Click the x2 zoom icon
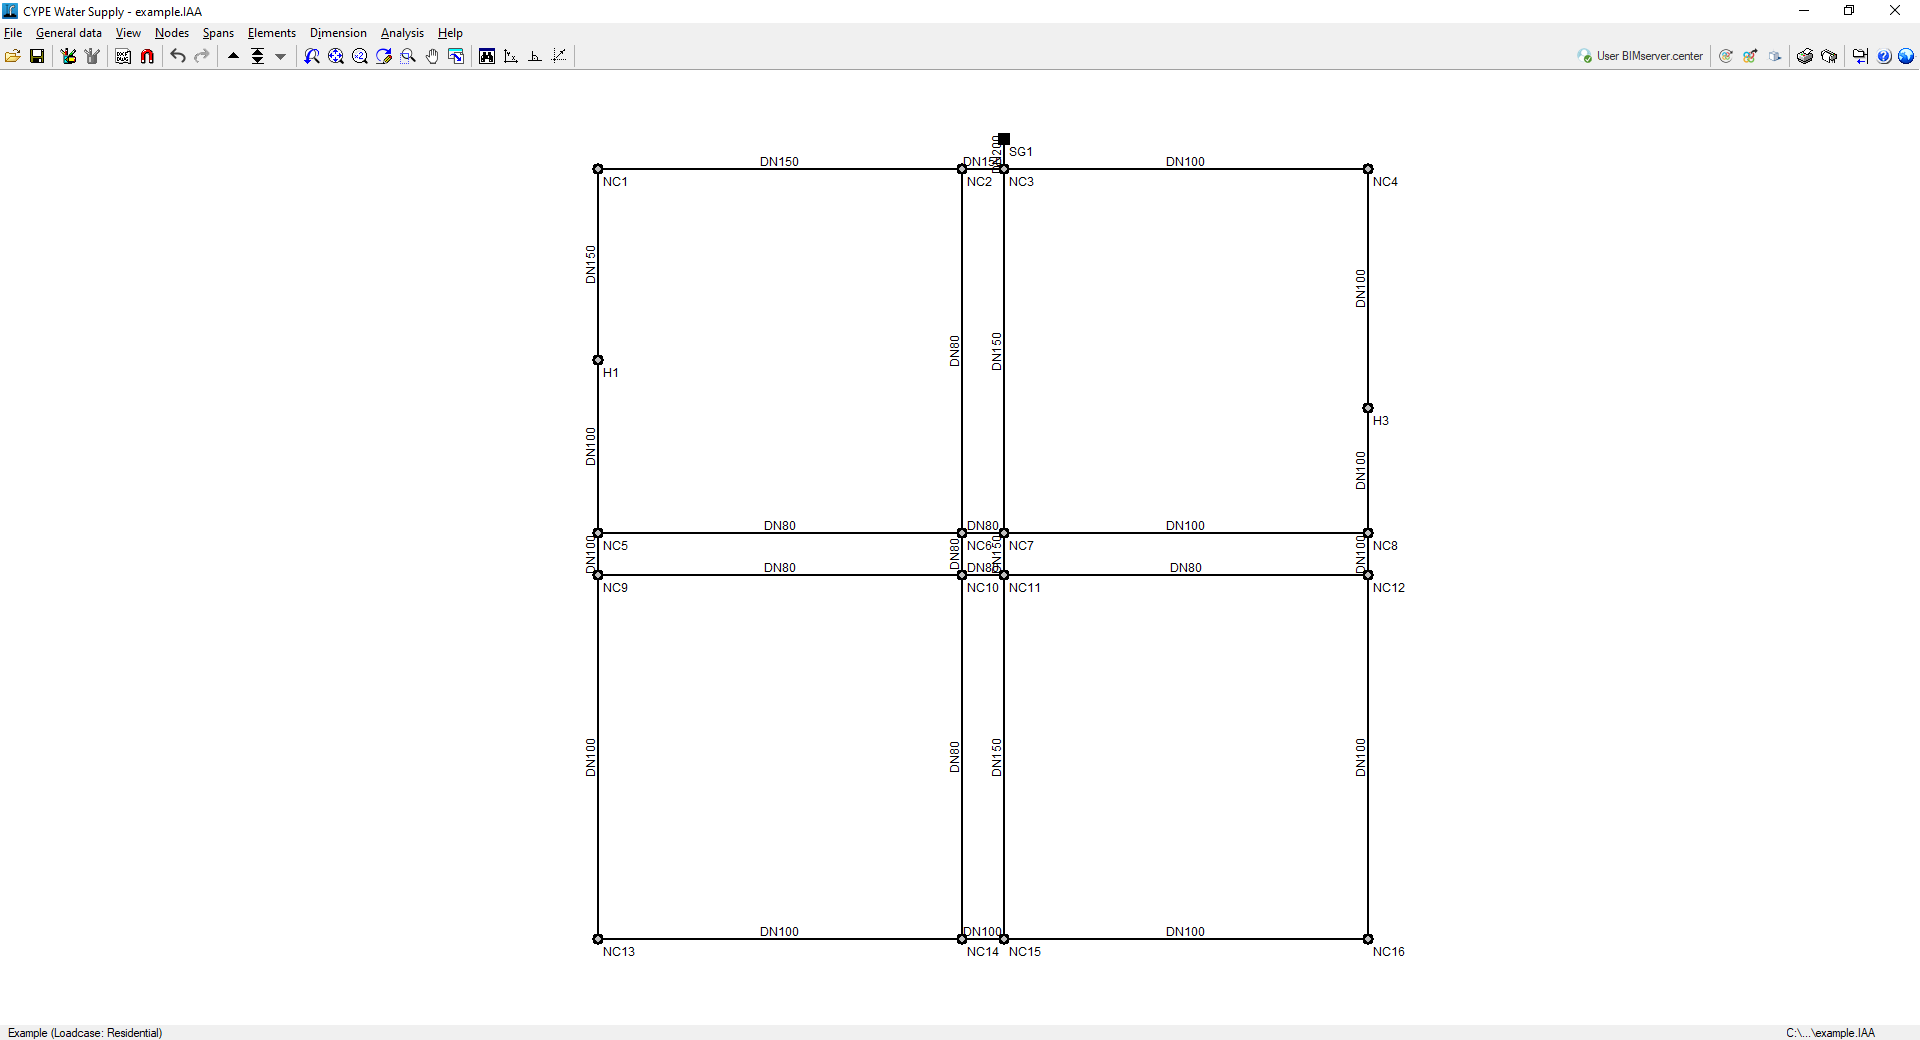Image resolution: width=1920 pixels, height=1040 pixels. point(360,56)
